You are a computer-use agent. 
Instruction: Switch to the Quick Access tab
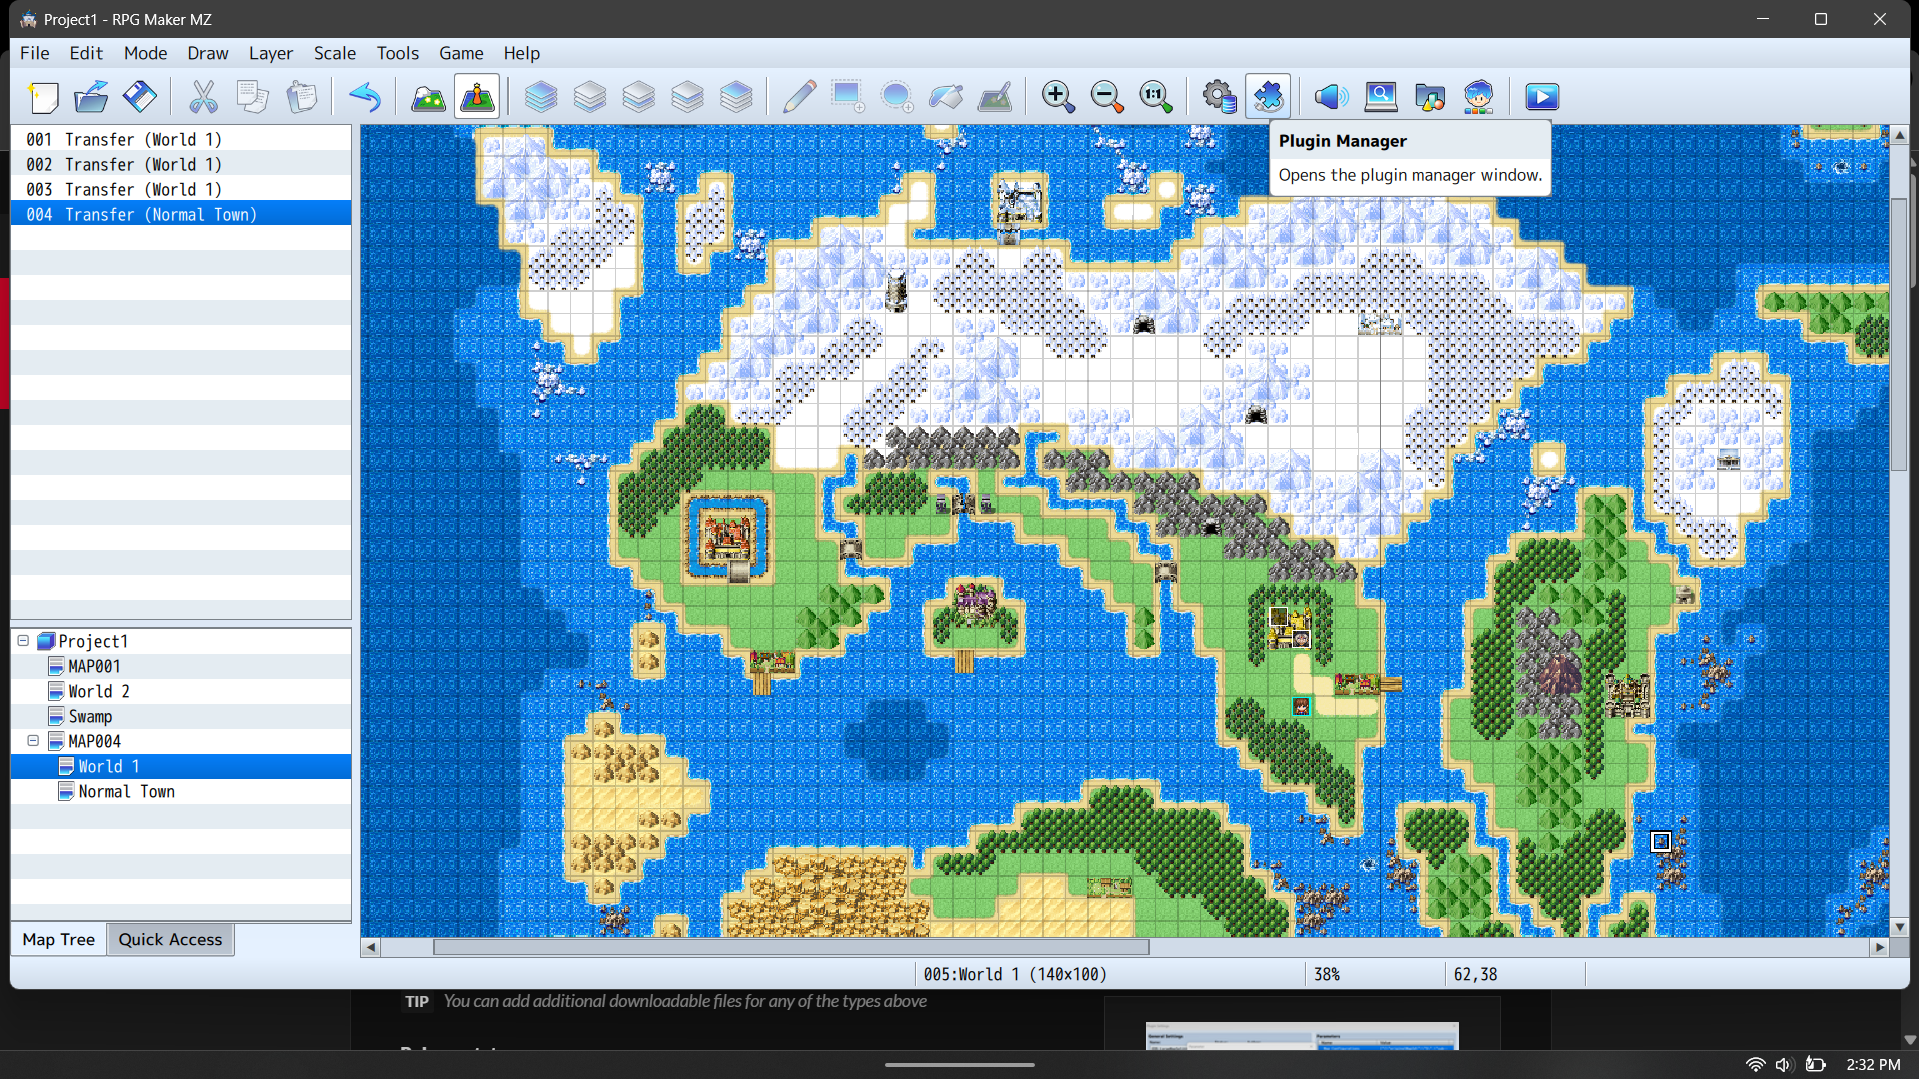171,940
